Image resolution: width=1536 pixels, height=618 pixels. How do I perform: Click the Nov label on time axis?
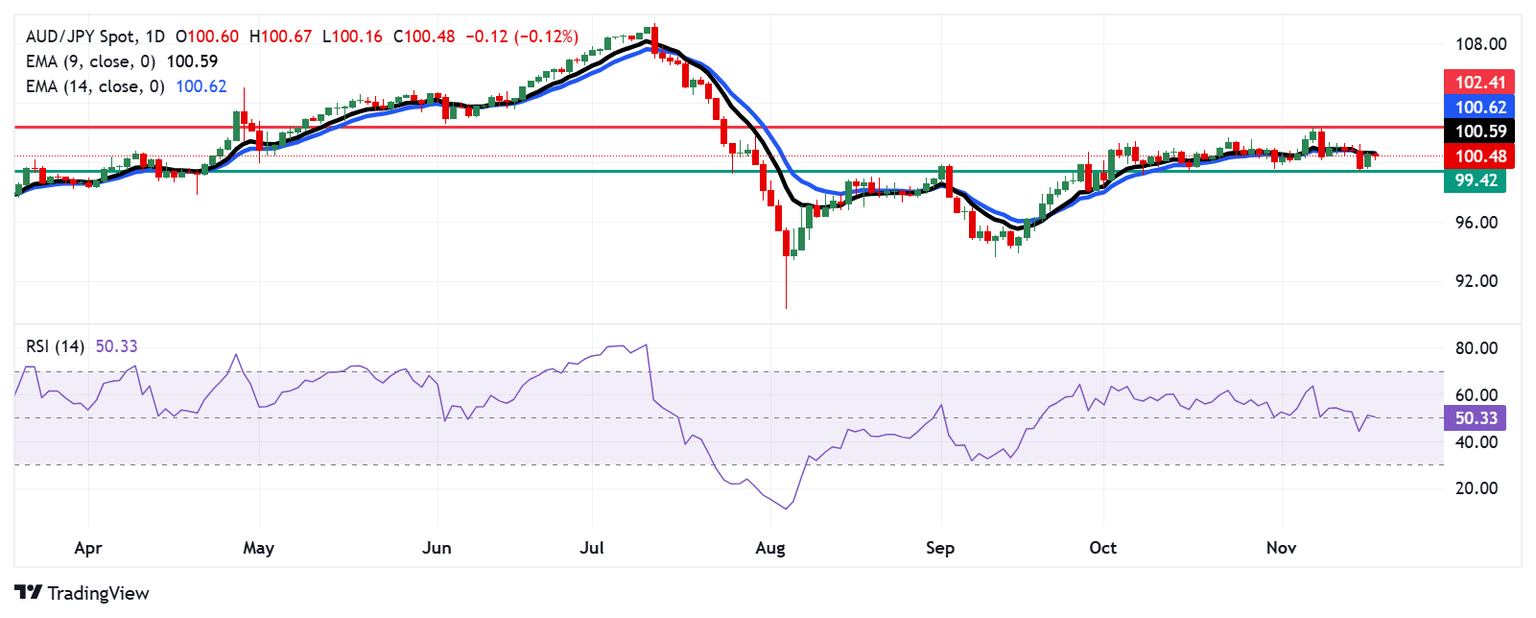[x=1281, y=548]
